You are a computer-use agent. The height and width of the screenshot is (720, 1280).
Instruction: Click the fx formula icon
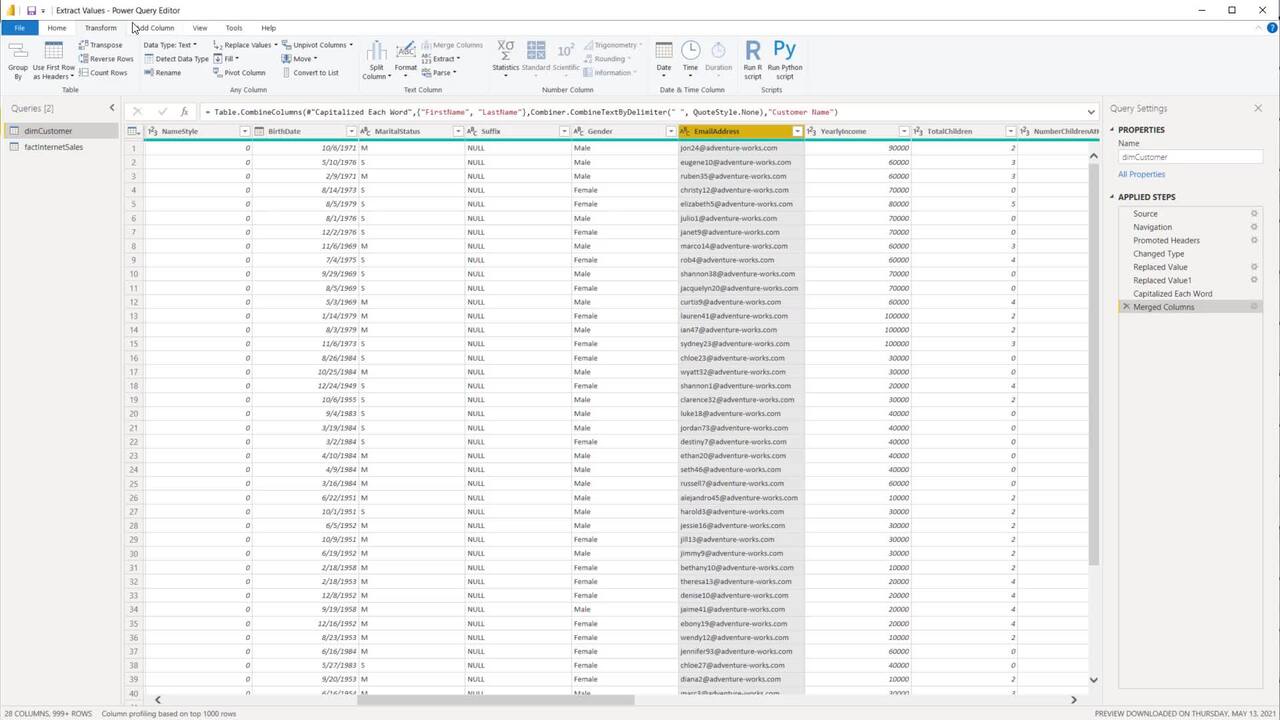pos(184,112)
